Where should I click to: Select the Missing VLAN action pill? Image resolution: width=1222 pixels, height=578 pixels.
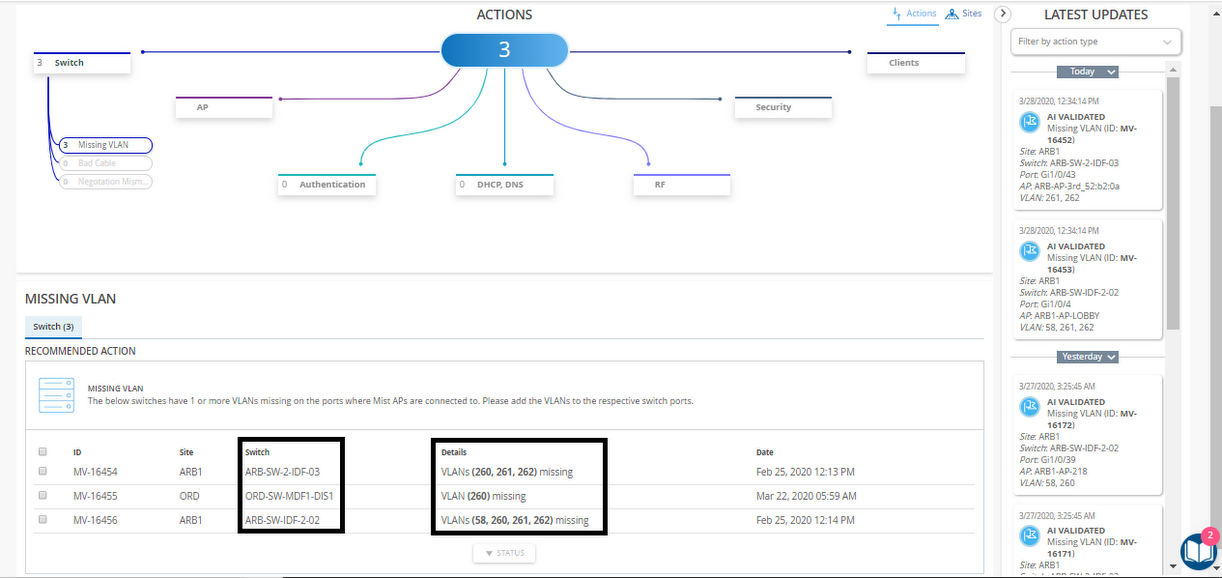104,145
